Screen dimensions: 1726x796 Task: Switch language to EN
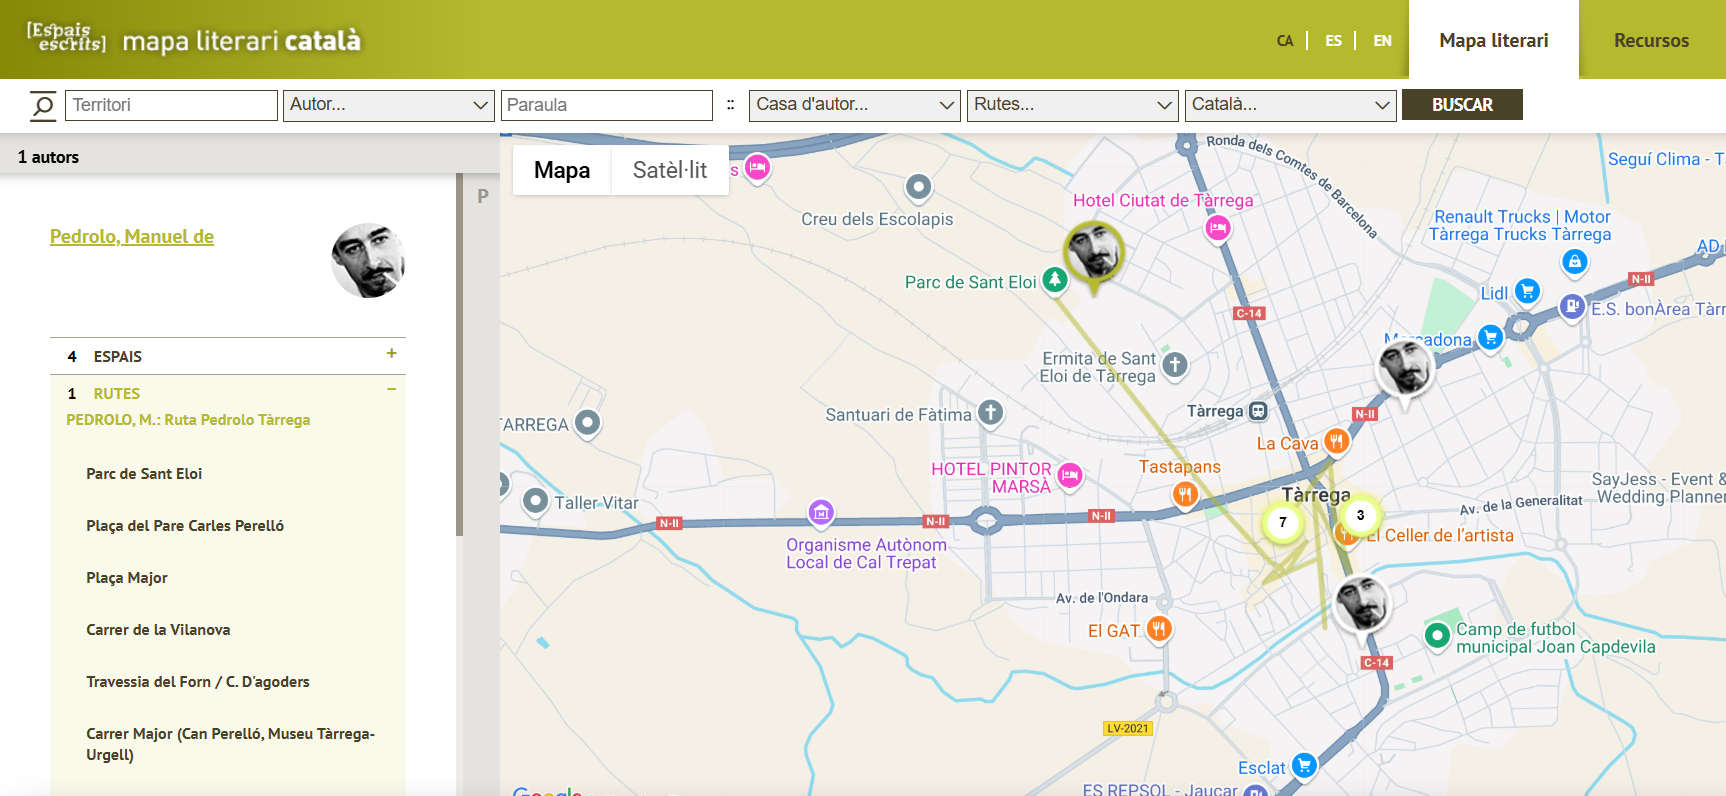[1382, 41]
